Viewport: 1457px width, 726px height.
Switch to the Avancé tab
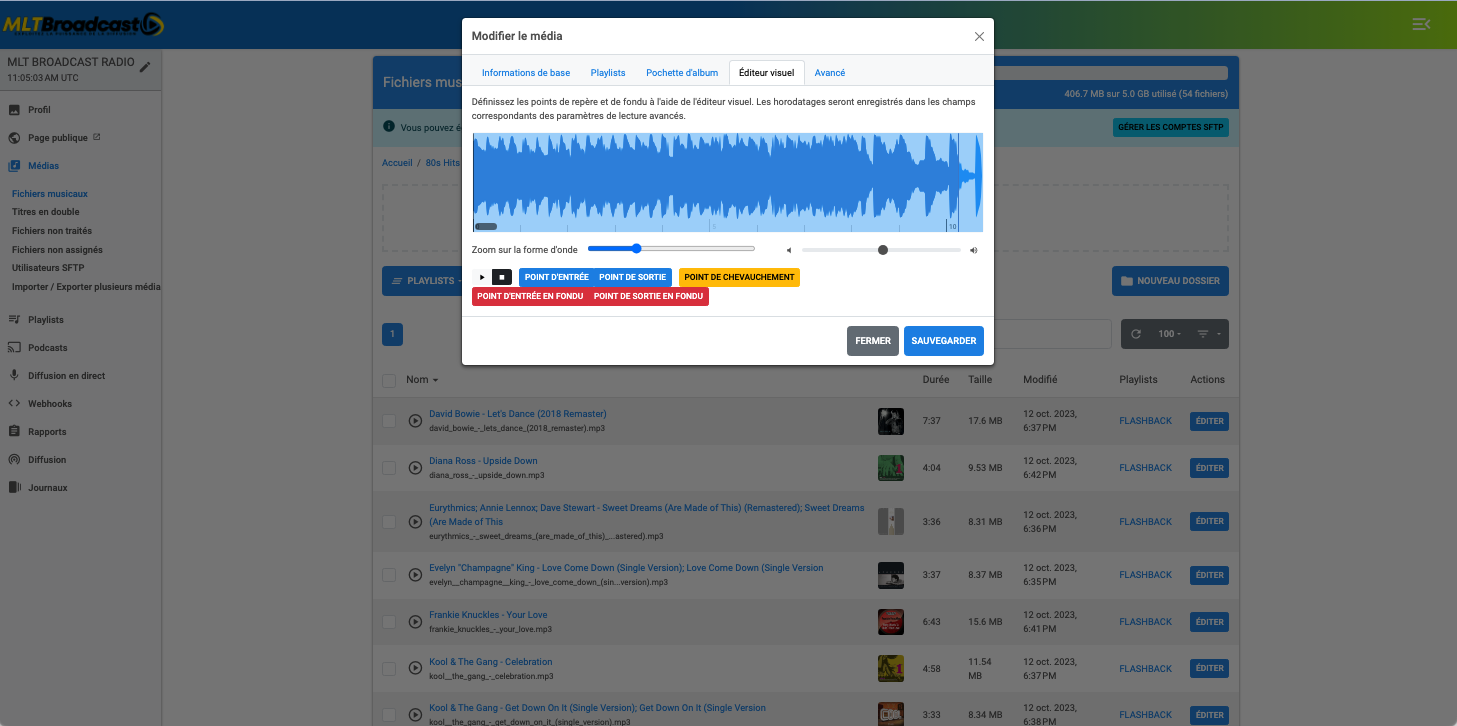point(830,73)
